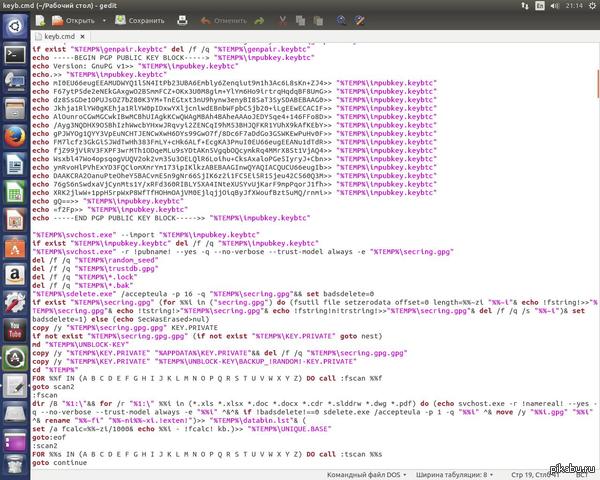
Task: Open the YouTube launcher icon
Action: tap(15, 330)
